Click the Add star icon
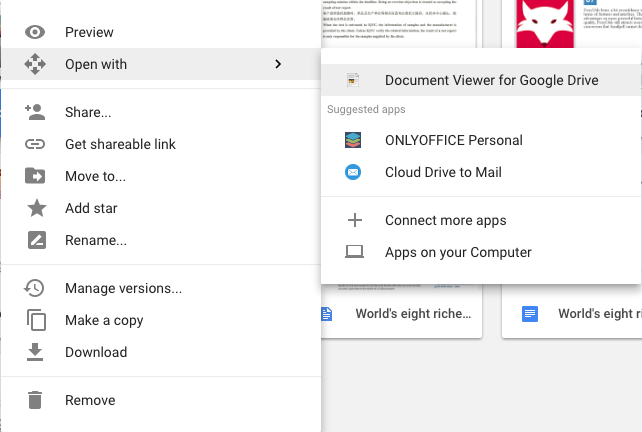This screenshot has width=642, height=432. click(35, 208)
